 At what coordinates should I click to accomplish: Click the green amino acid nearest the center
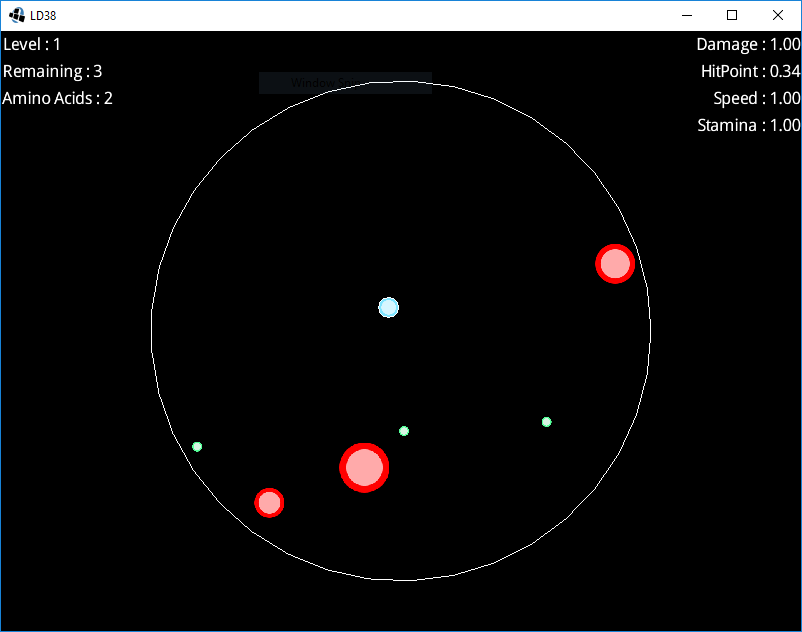pyautogui.click(x=404, y=431)
